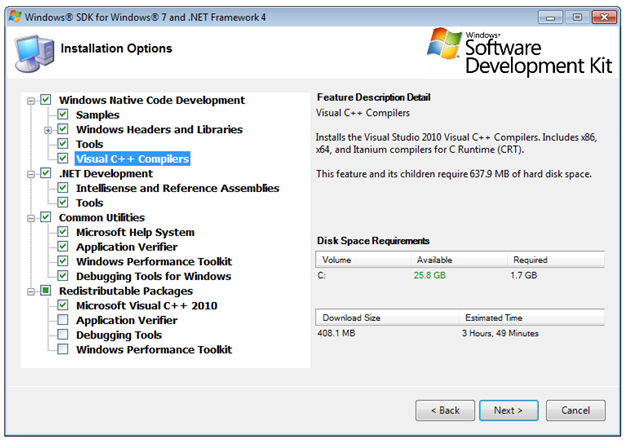The height and width of the screenshot is (441, 628).
Task: Select Common Utilities label
Action: [x=102, y=217]
